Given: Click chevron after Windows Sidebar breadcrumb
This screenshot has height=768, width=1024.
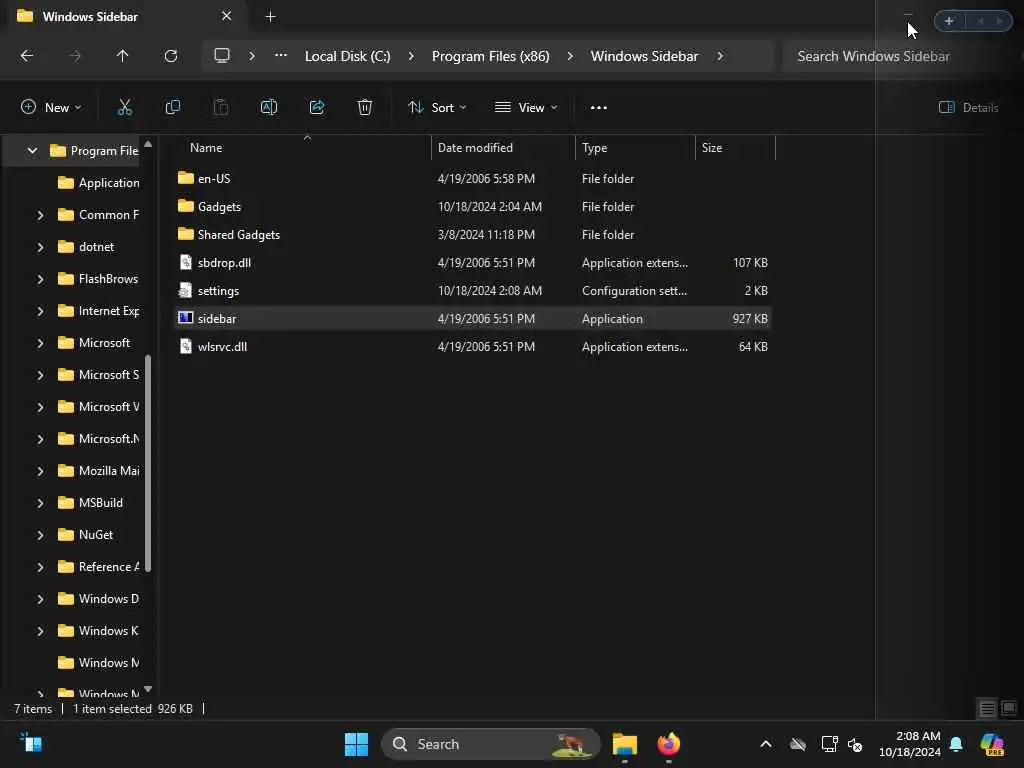Looking at the screenshot, I should pyautogui.click(x=720, y=56).
